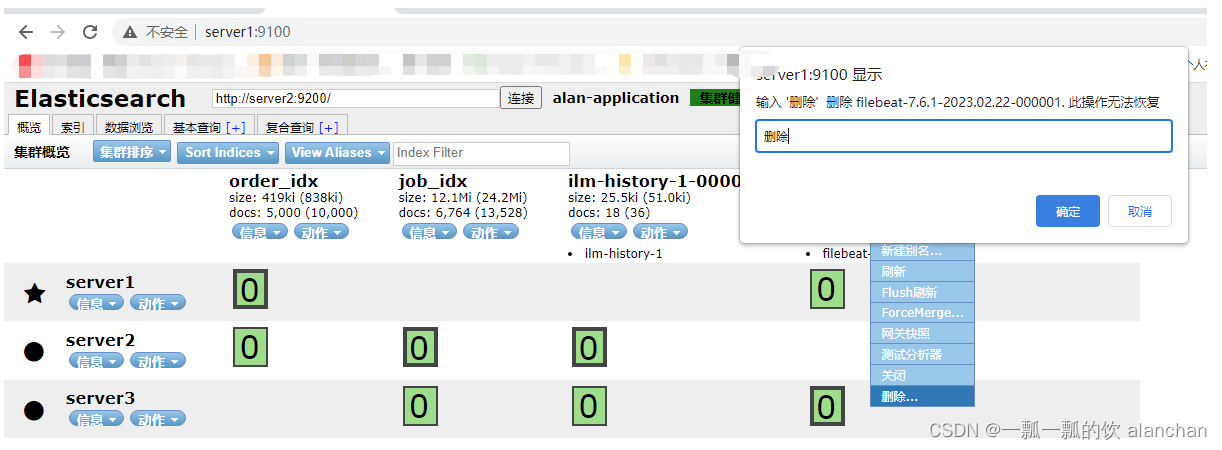
Task: Click the 连接 connect button
Action: pyautogui.click(x=521, y=98)
